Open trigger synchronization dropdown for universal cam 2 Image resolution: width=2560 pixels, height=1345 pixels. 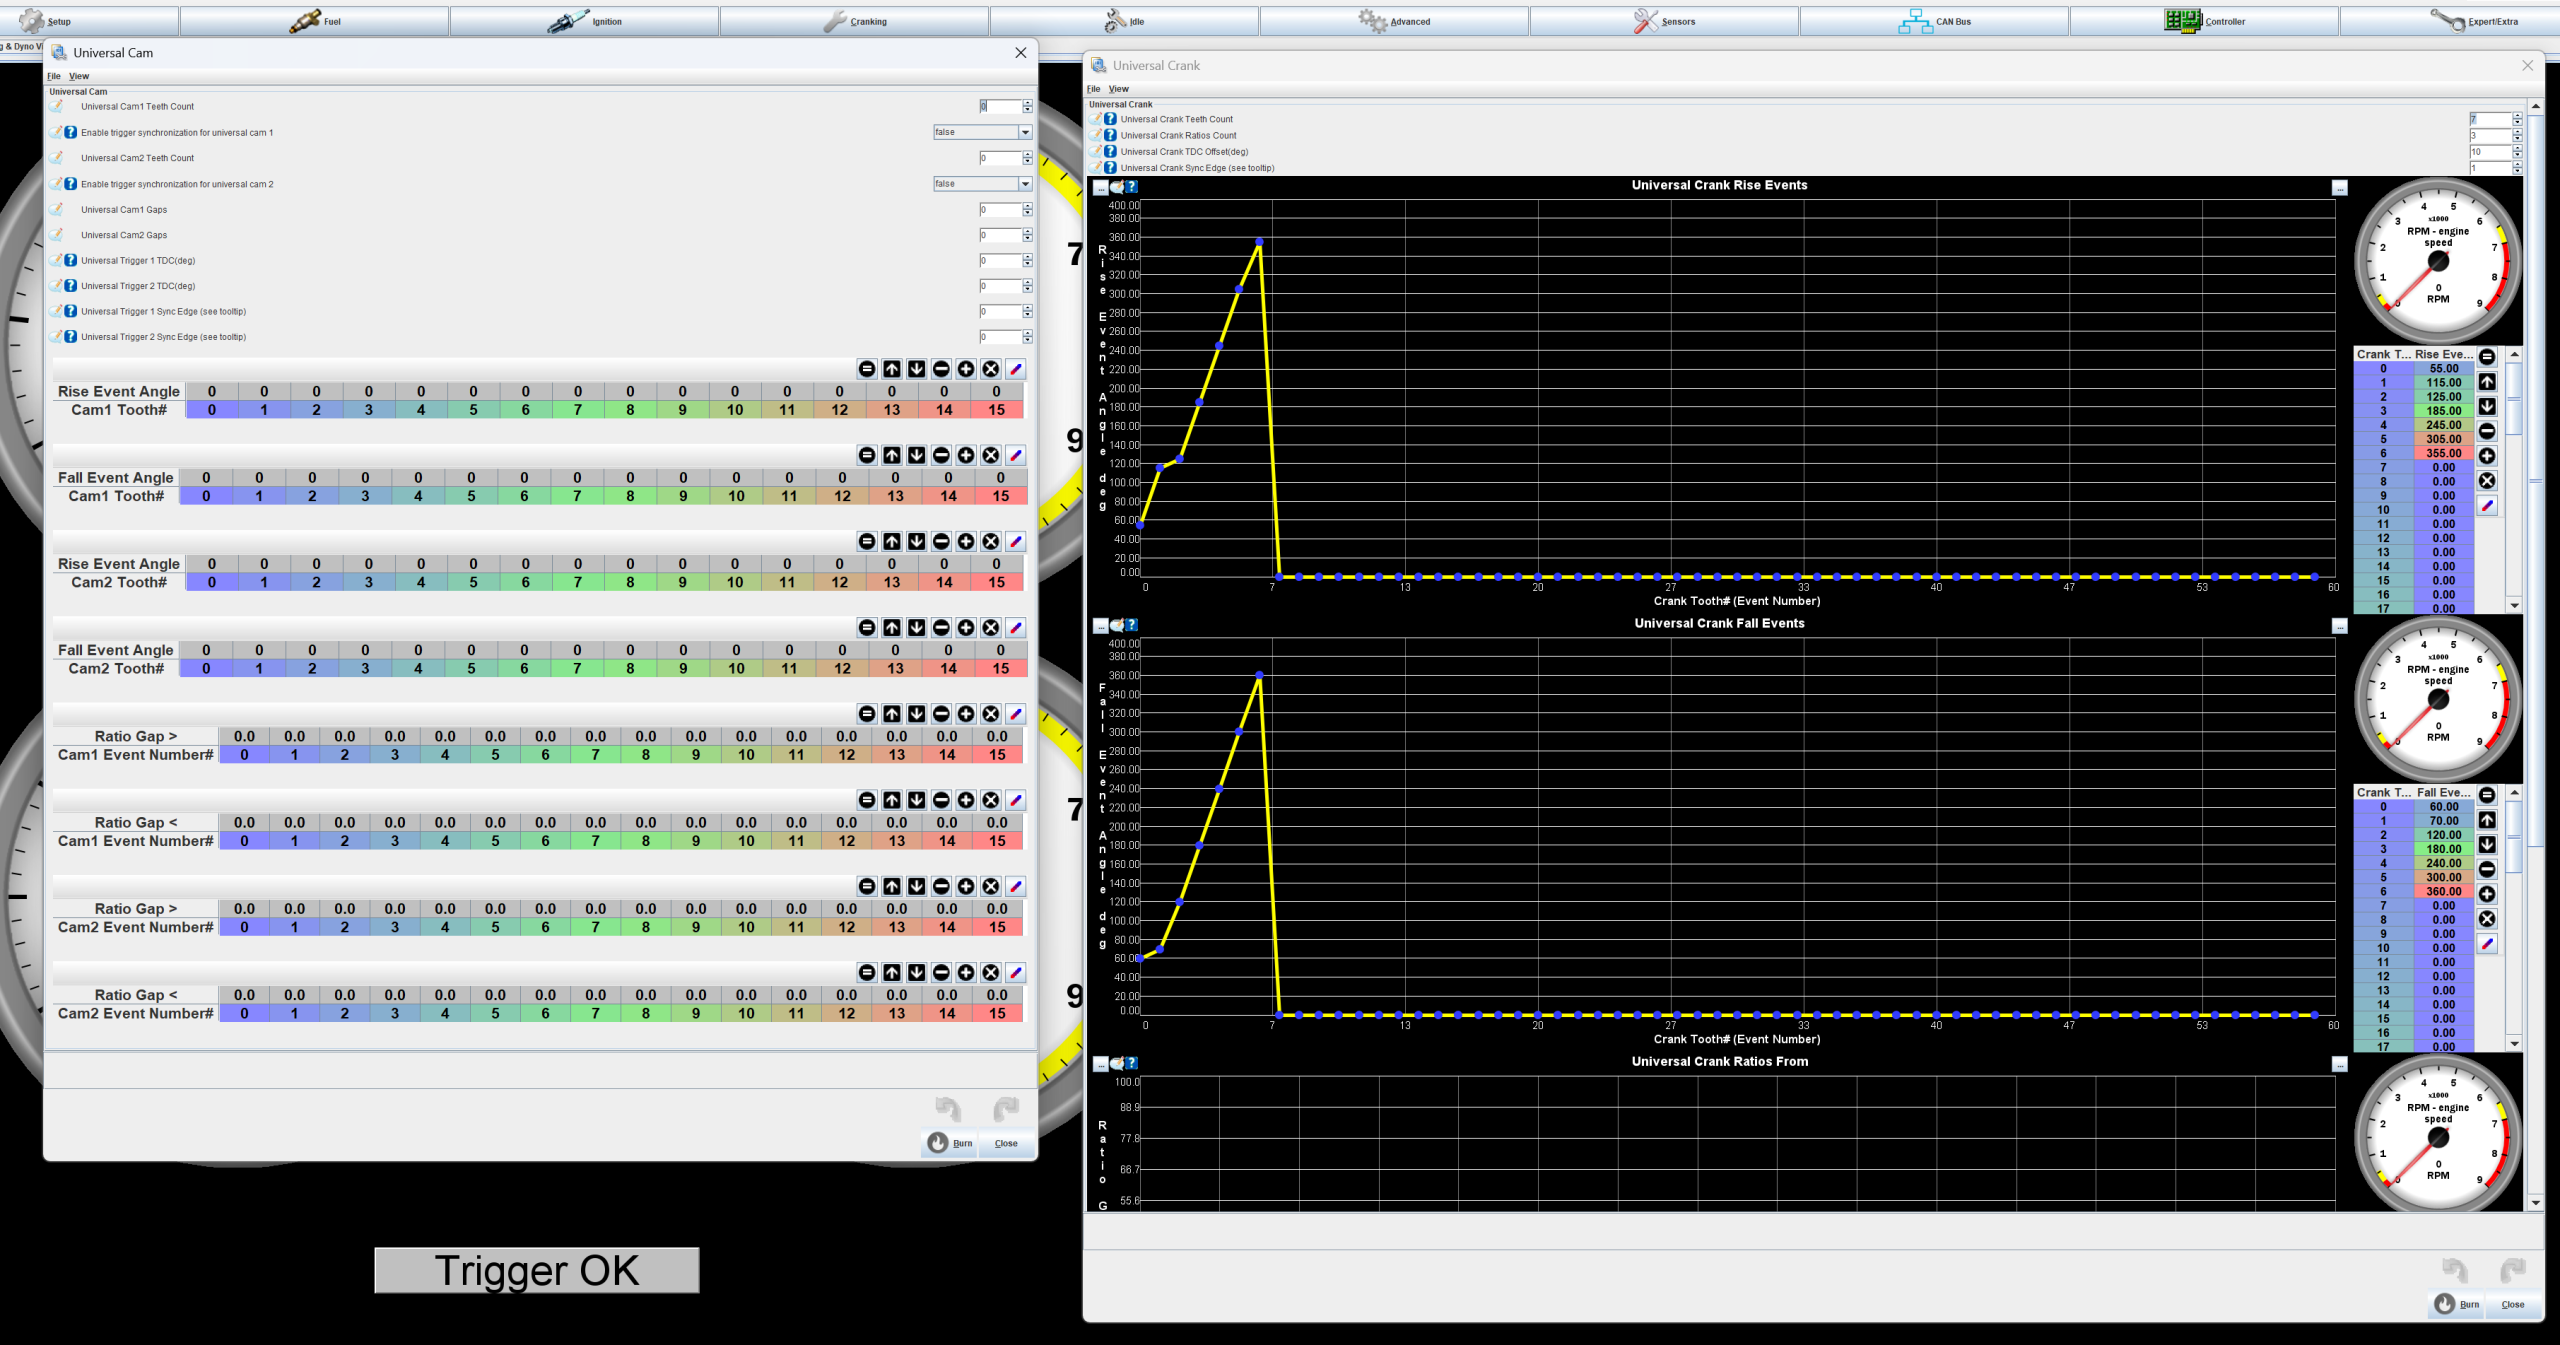(1025, 184)
